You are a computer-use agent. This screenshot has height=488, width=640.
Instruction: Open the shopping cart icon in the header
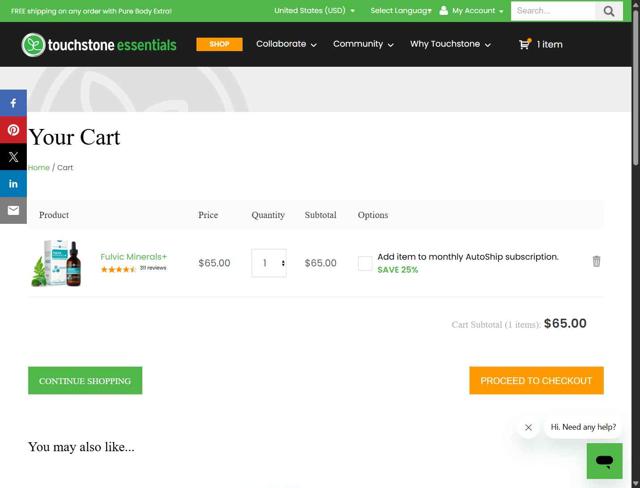[x=524, y=44]
